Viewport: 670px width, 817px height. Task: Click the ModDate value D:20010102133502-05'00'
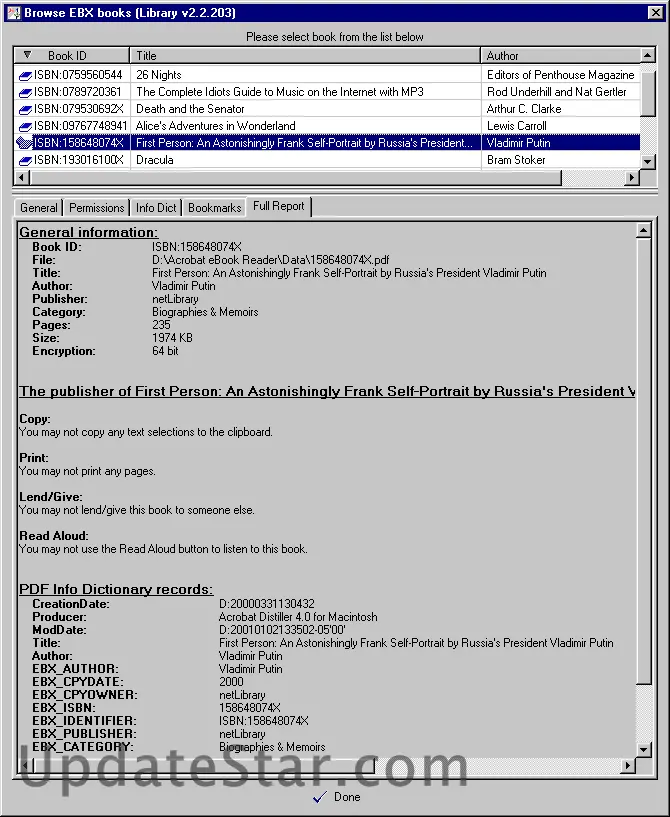(282, 630)
